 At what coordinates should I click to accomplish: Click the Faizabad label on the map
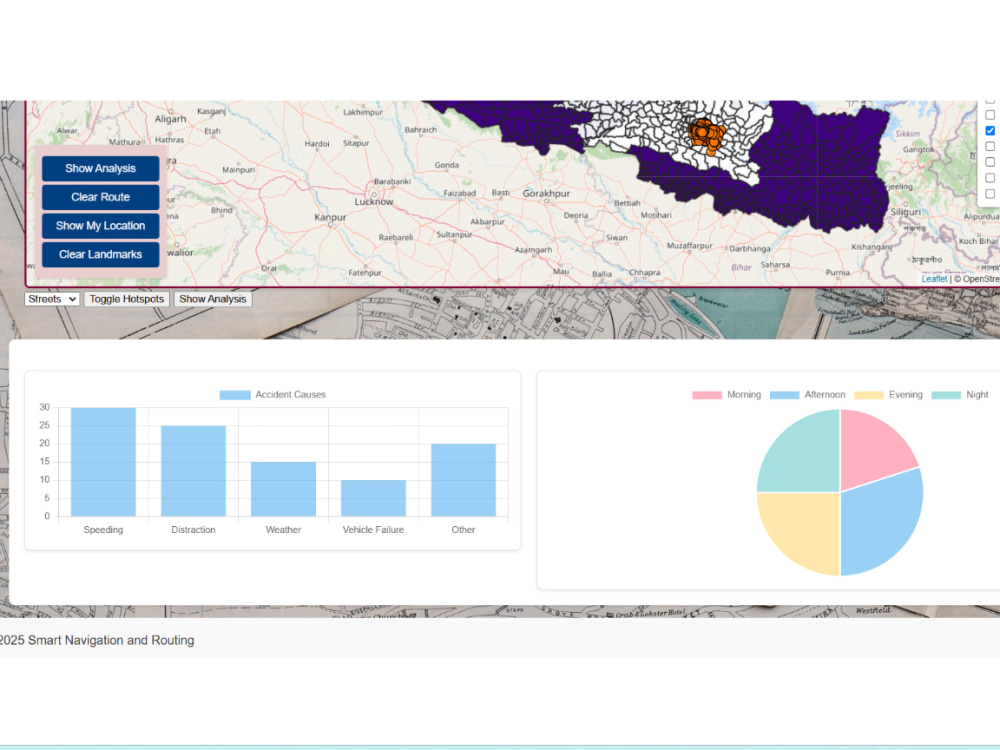(460, 193)
